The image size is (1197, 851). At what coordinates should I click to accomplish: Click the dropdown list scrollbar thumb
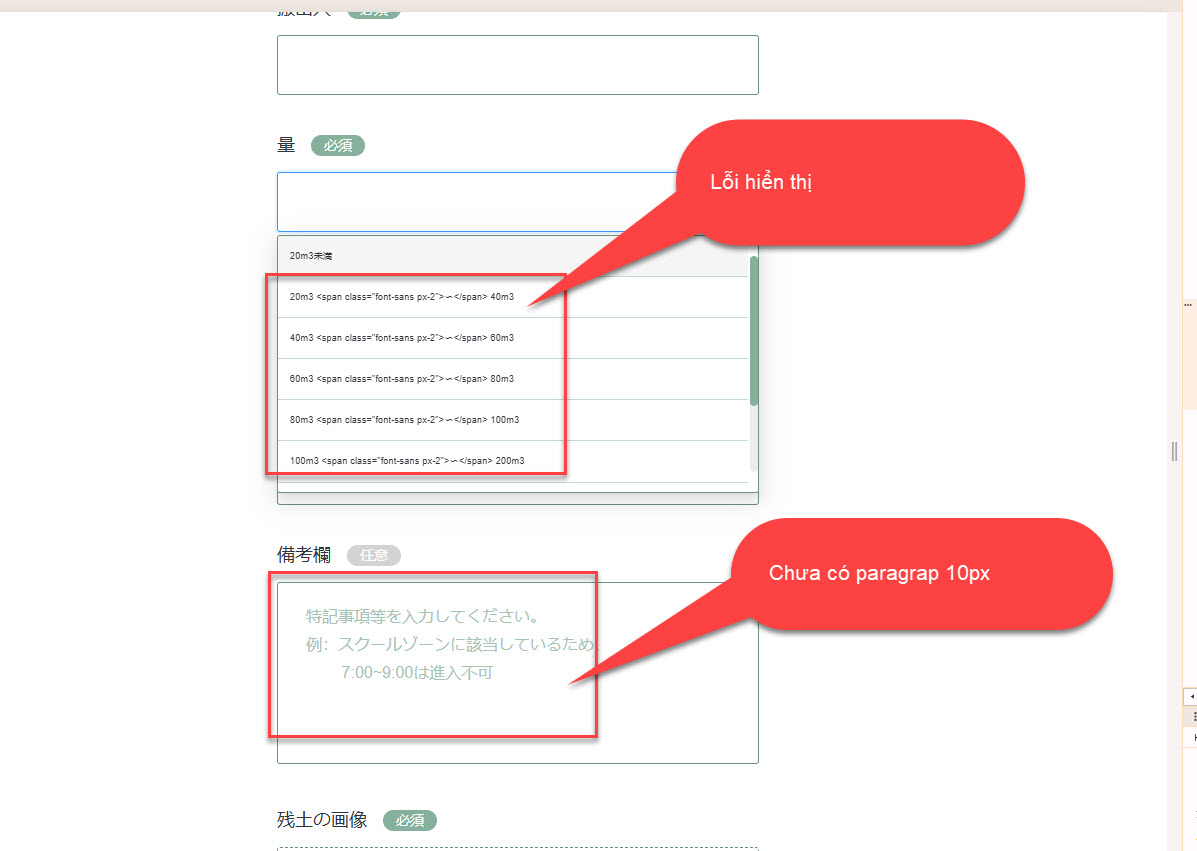pyautogui.click(x=754, y=330)
